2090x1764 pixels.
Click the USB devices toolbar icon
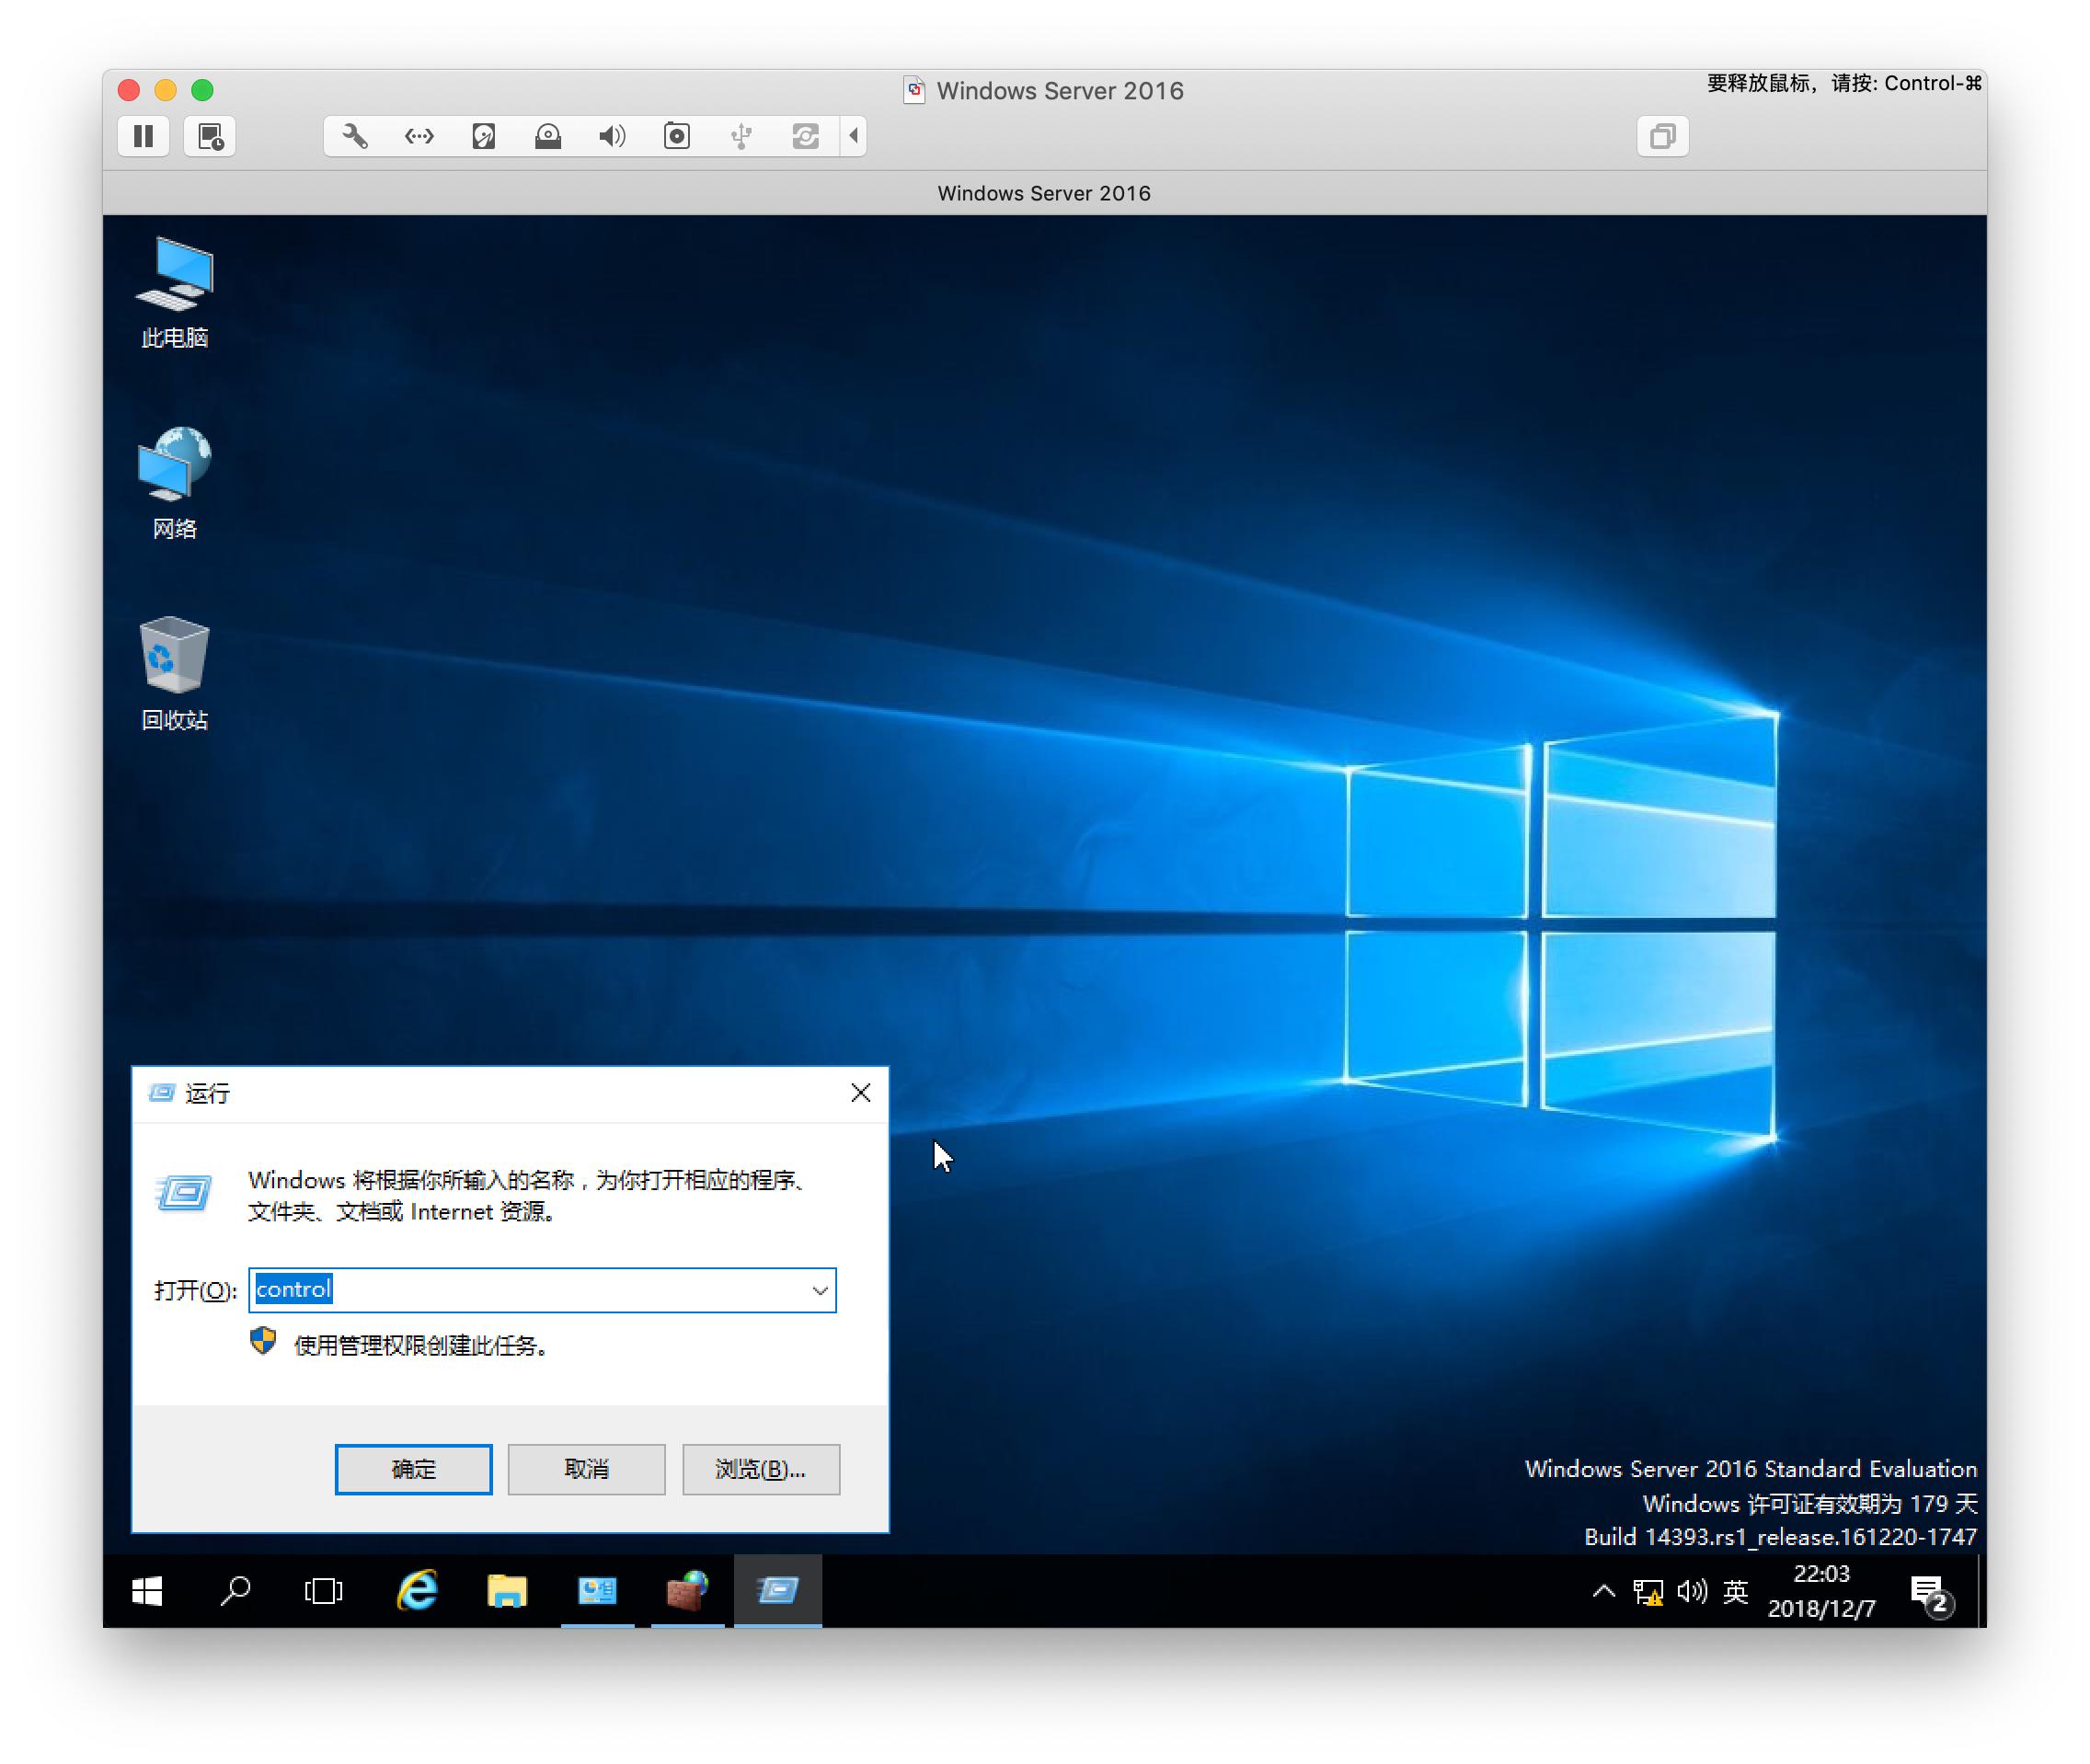(741, 137)
